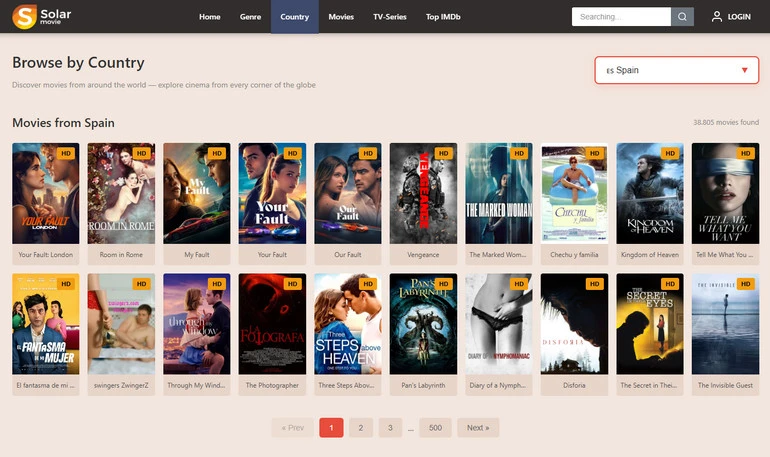Click the HD badge on Vengeance poster

point(443,153)
